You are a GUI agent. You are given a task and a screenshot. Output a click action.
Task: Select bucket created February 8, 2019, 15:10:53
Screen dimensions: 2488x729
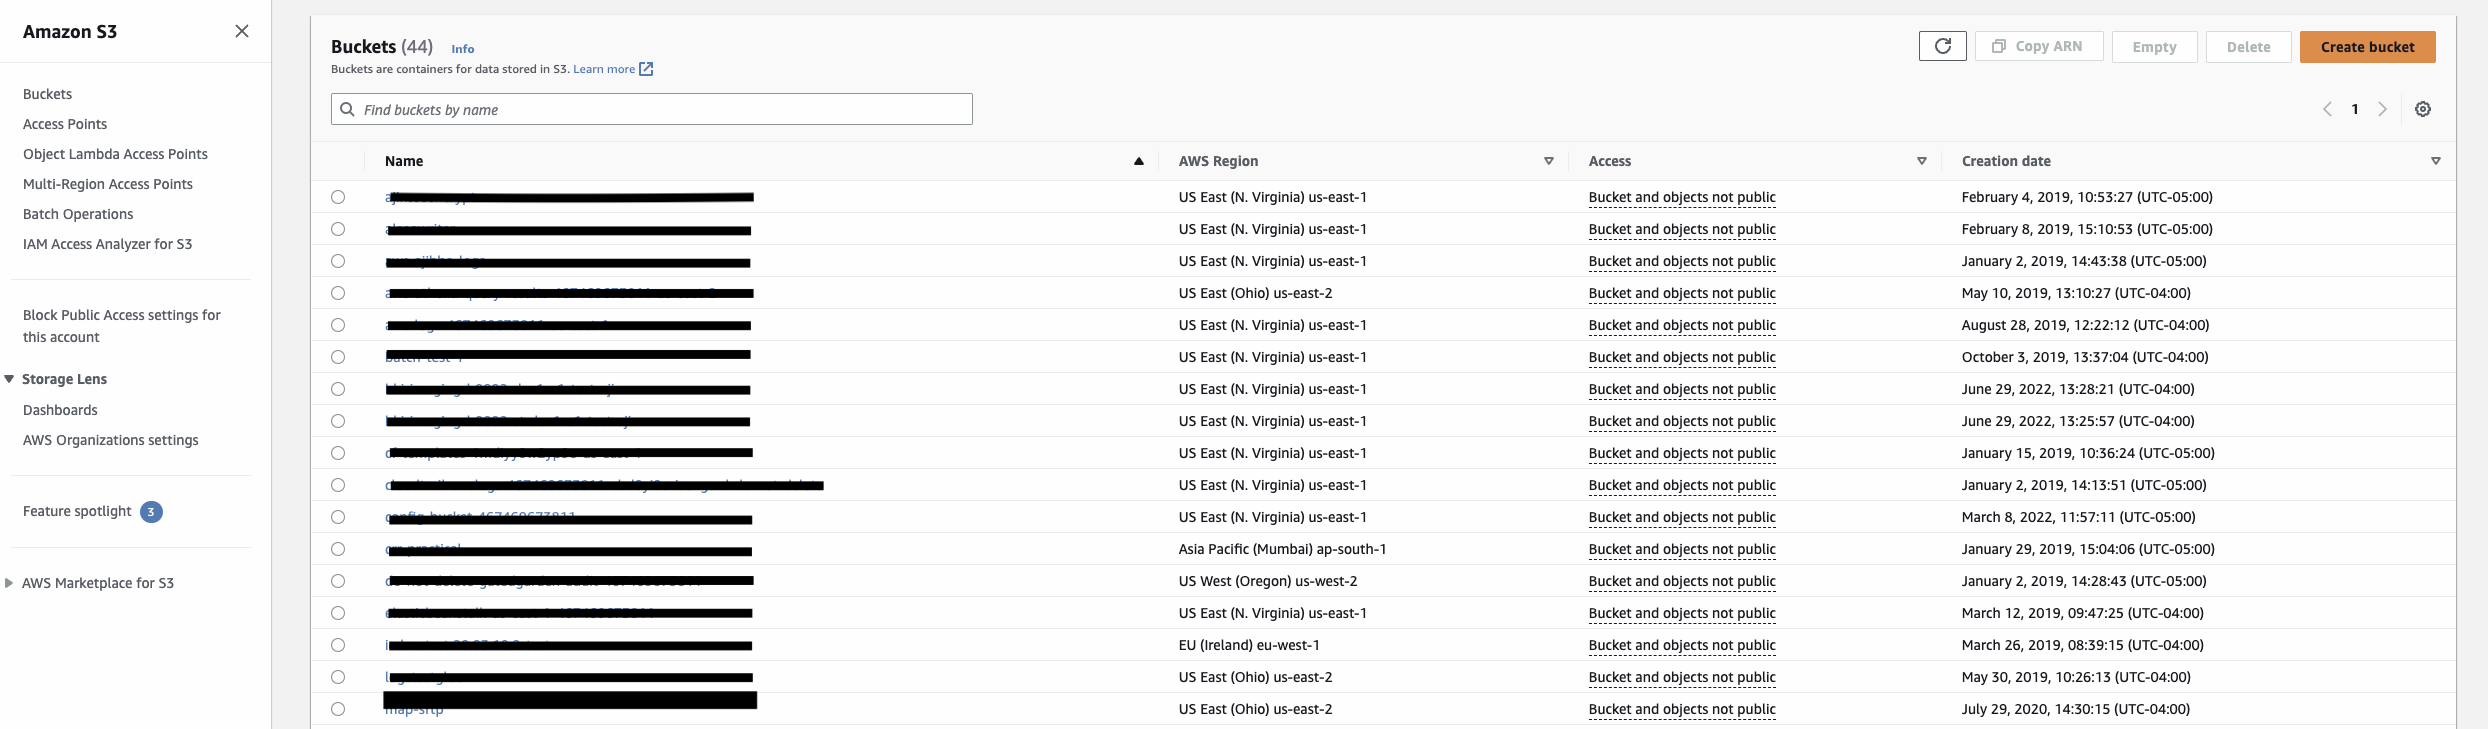pos(338,229)
